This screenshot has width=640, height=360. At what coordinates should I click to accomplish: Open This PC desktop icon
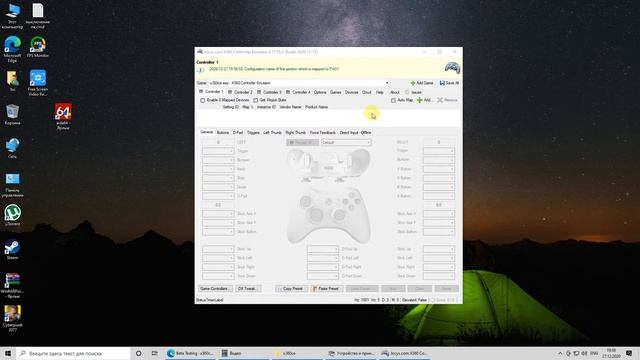[x=12, y=16]
